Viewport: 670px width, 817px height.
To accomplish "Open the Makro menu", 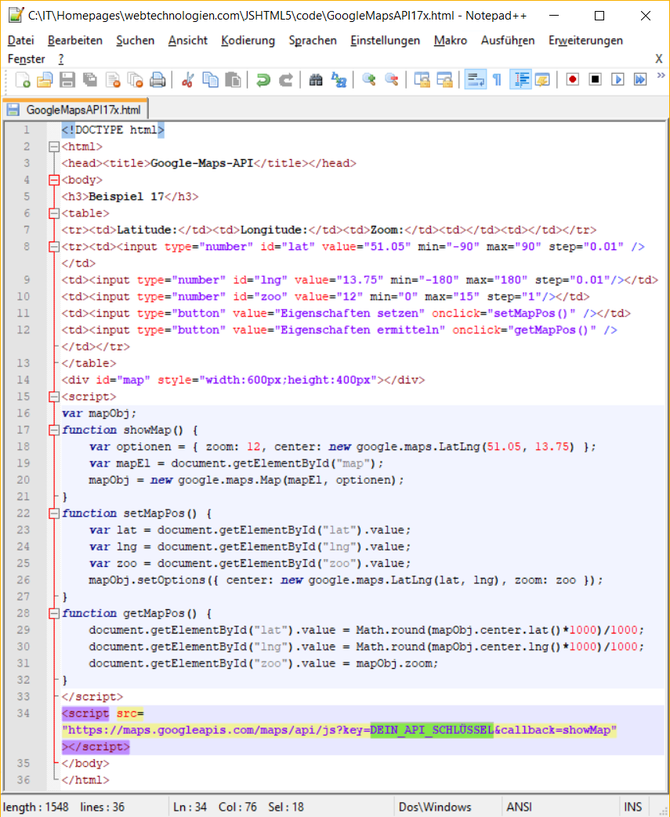I will (451, 40).
